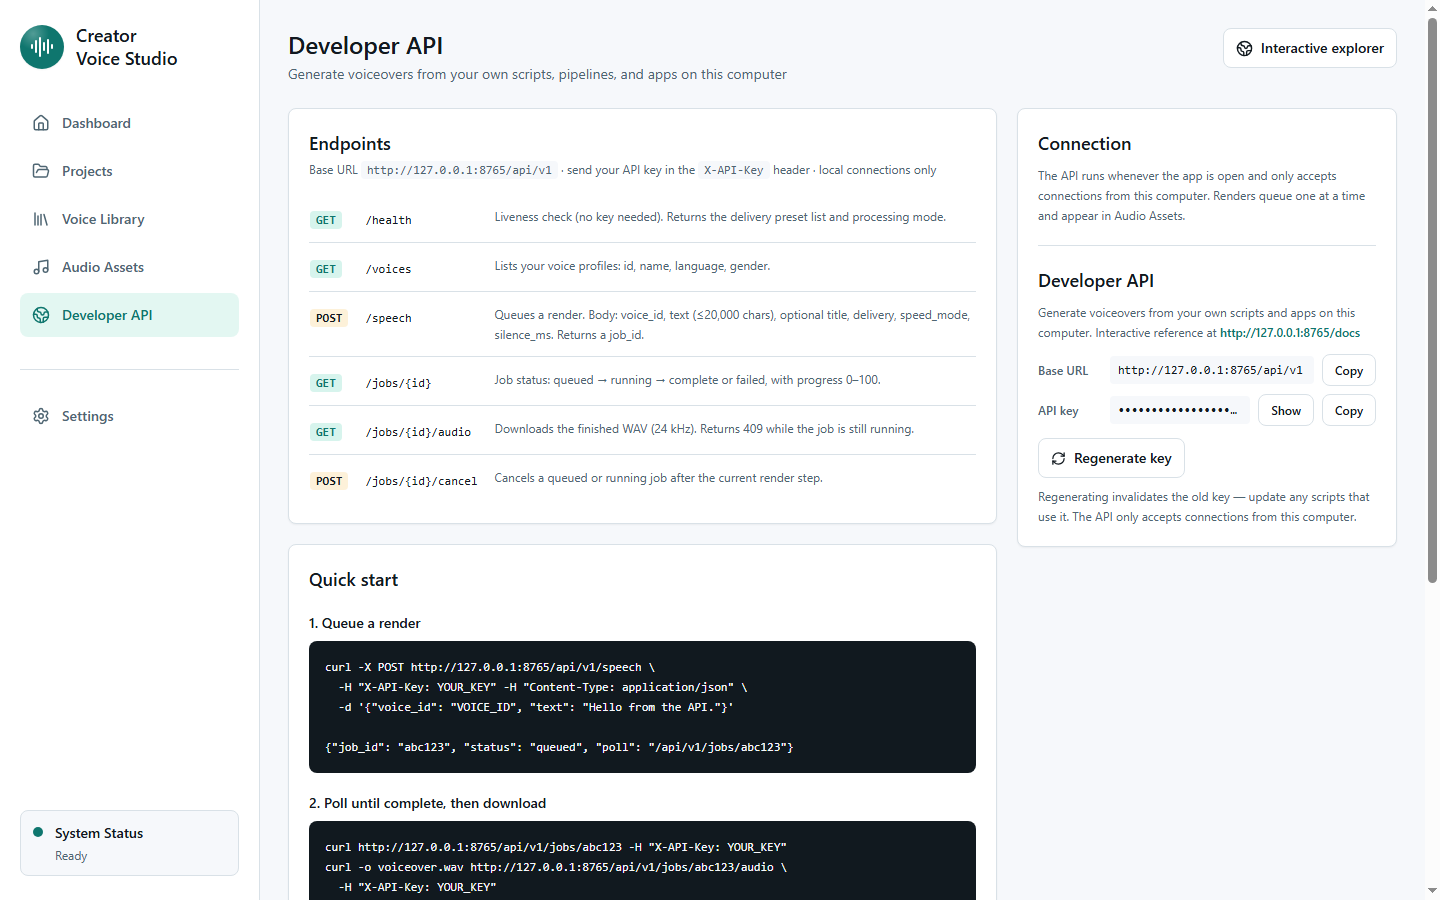Click the Projects folder icon
The width and height of the screenshot is (1440, 900).
click(41, 171)
